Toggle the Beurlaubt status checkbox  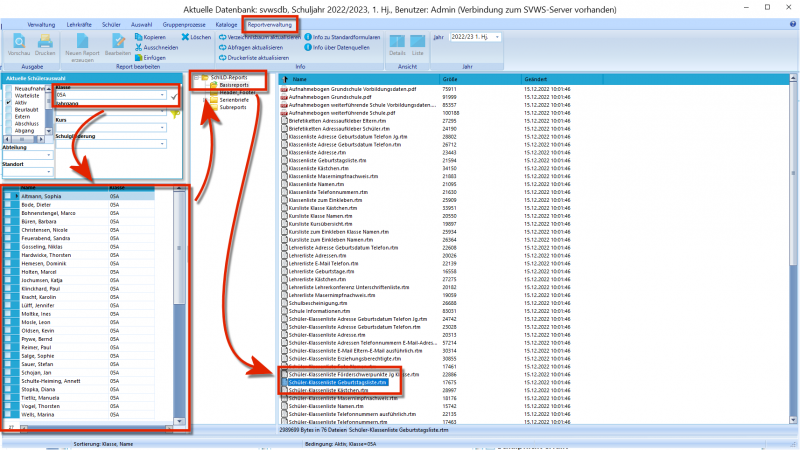pos(8,110)
